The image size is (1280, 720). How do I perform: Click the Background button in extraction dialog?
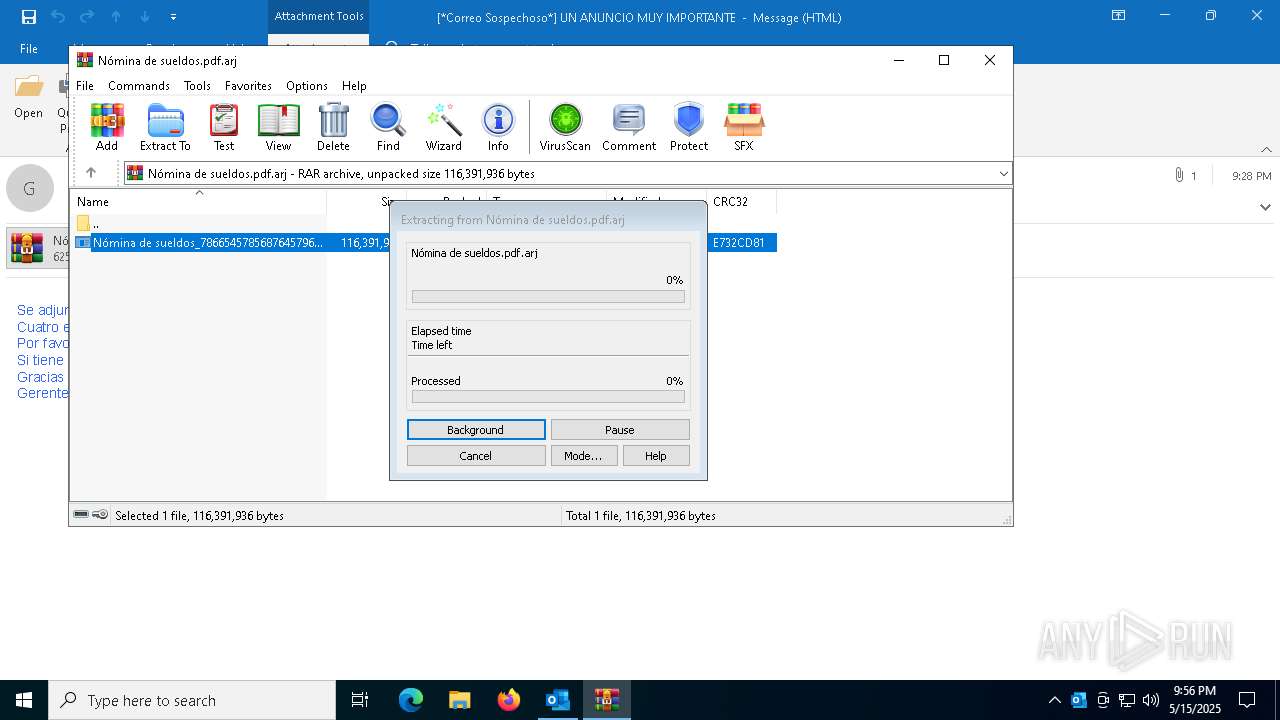point(476,430)
